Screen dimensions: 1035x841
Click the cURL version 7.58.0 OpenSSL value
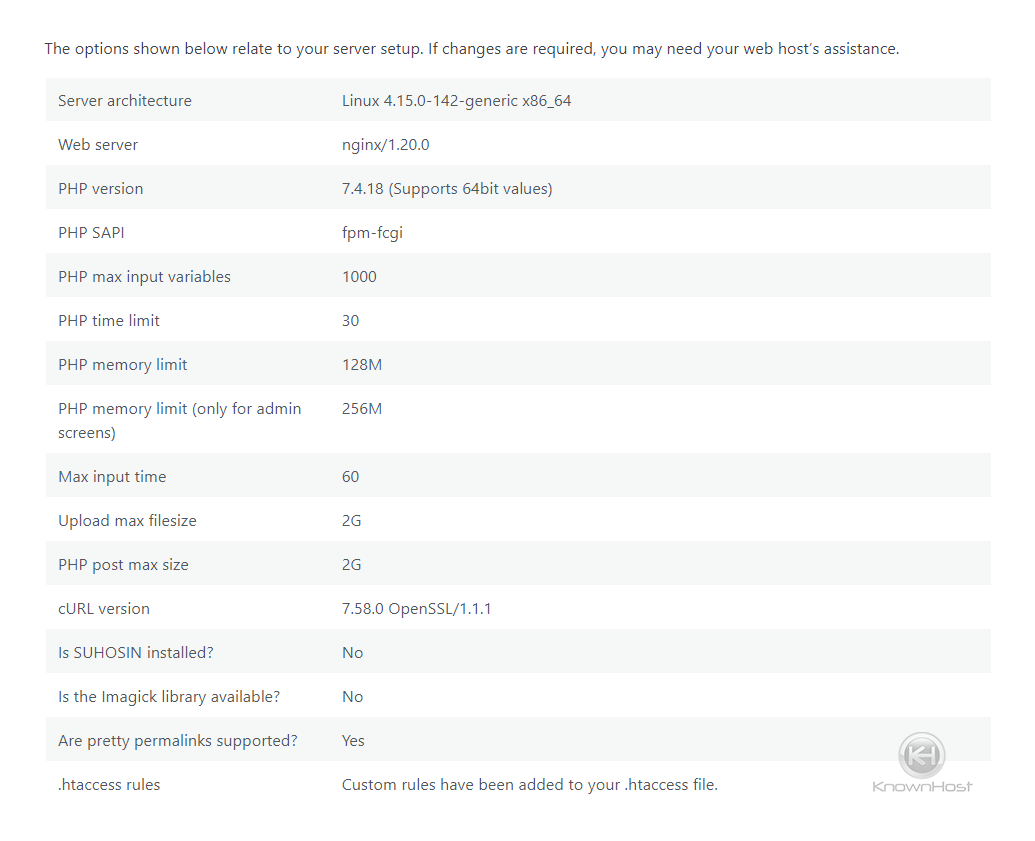417,609
